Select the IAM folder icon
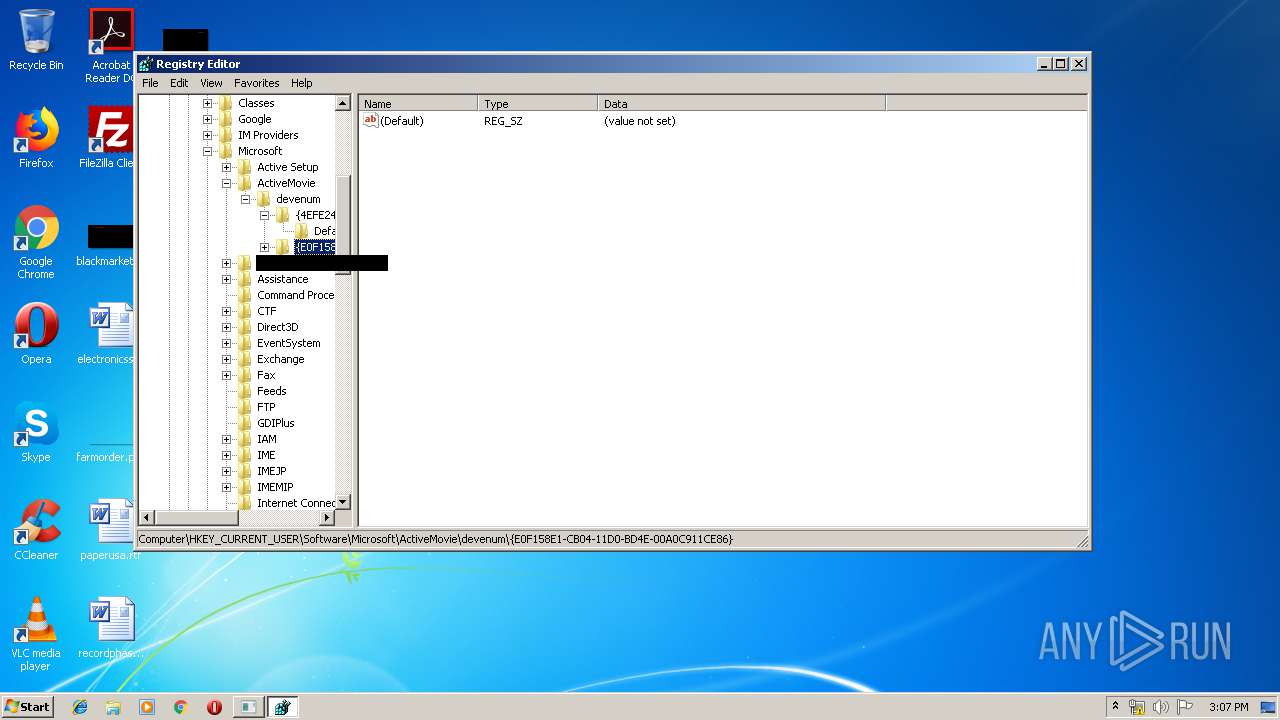This screenshot has height=720, width=1280. coord(244,439)
